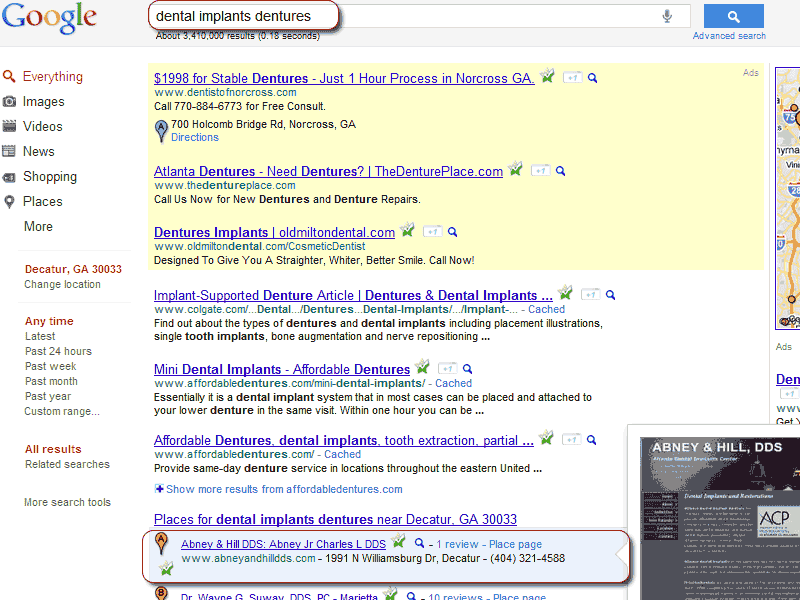Open Affordable Dentures, dental implants, tooth extraction result
Screen dimensions: 800x600
coord(344,440)
